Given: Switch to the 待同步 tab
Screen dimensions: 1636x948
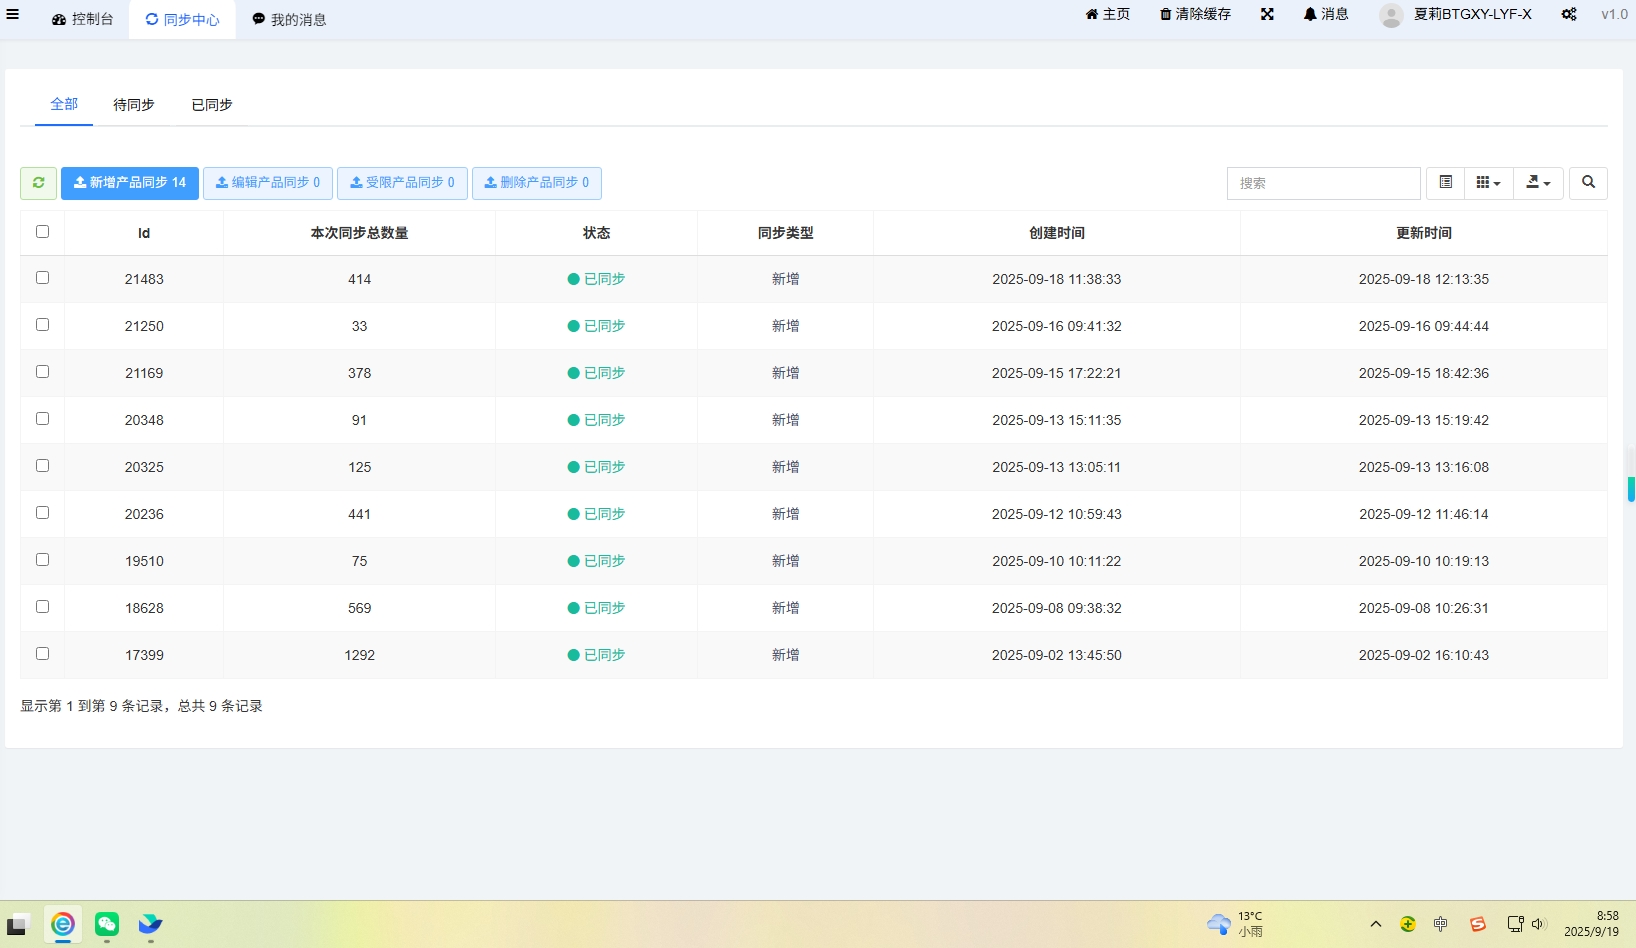Looking at the screenshot, I should coord(134,105).
